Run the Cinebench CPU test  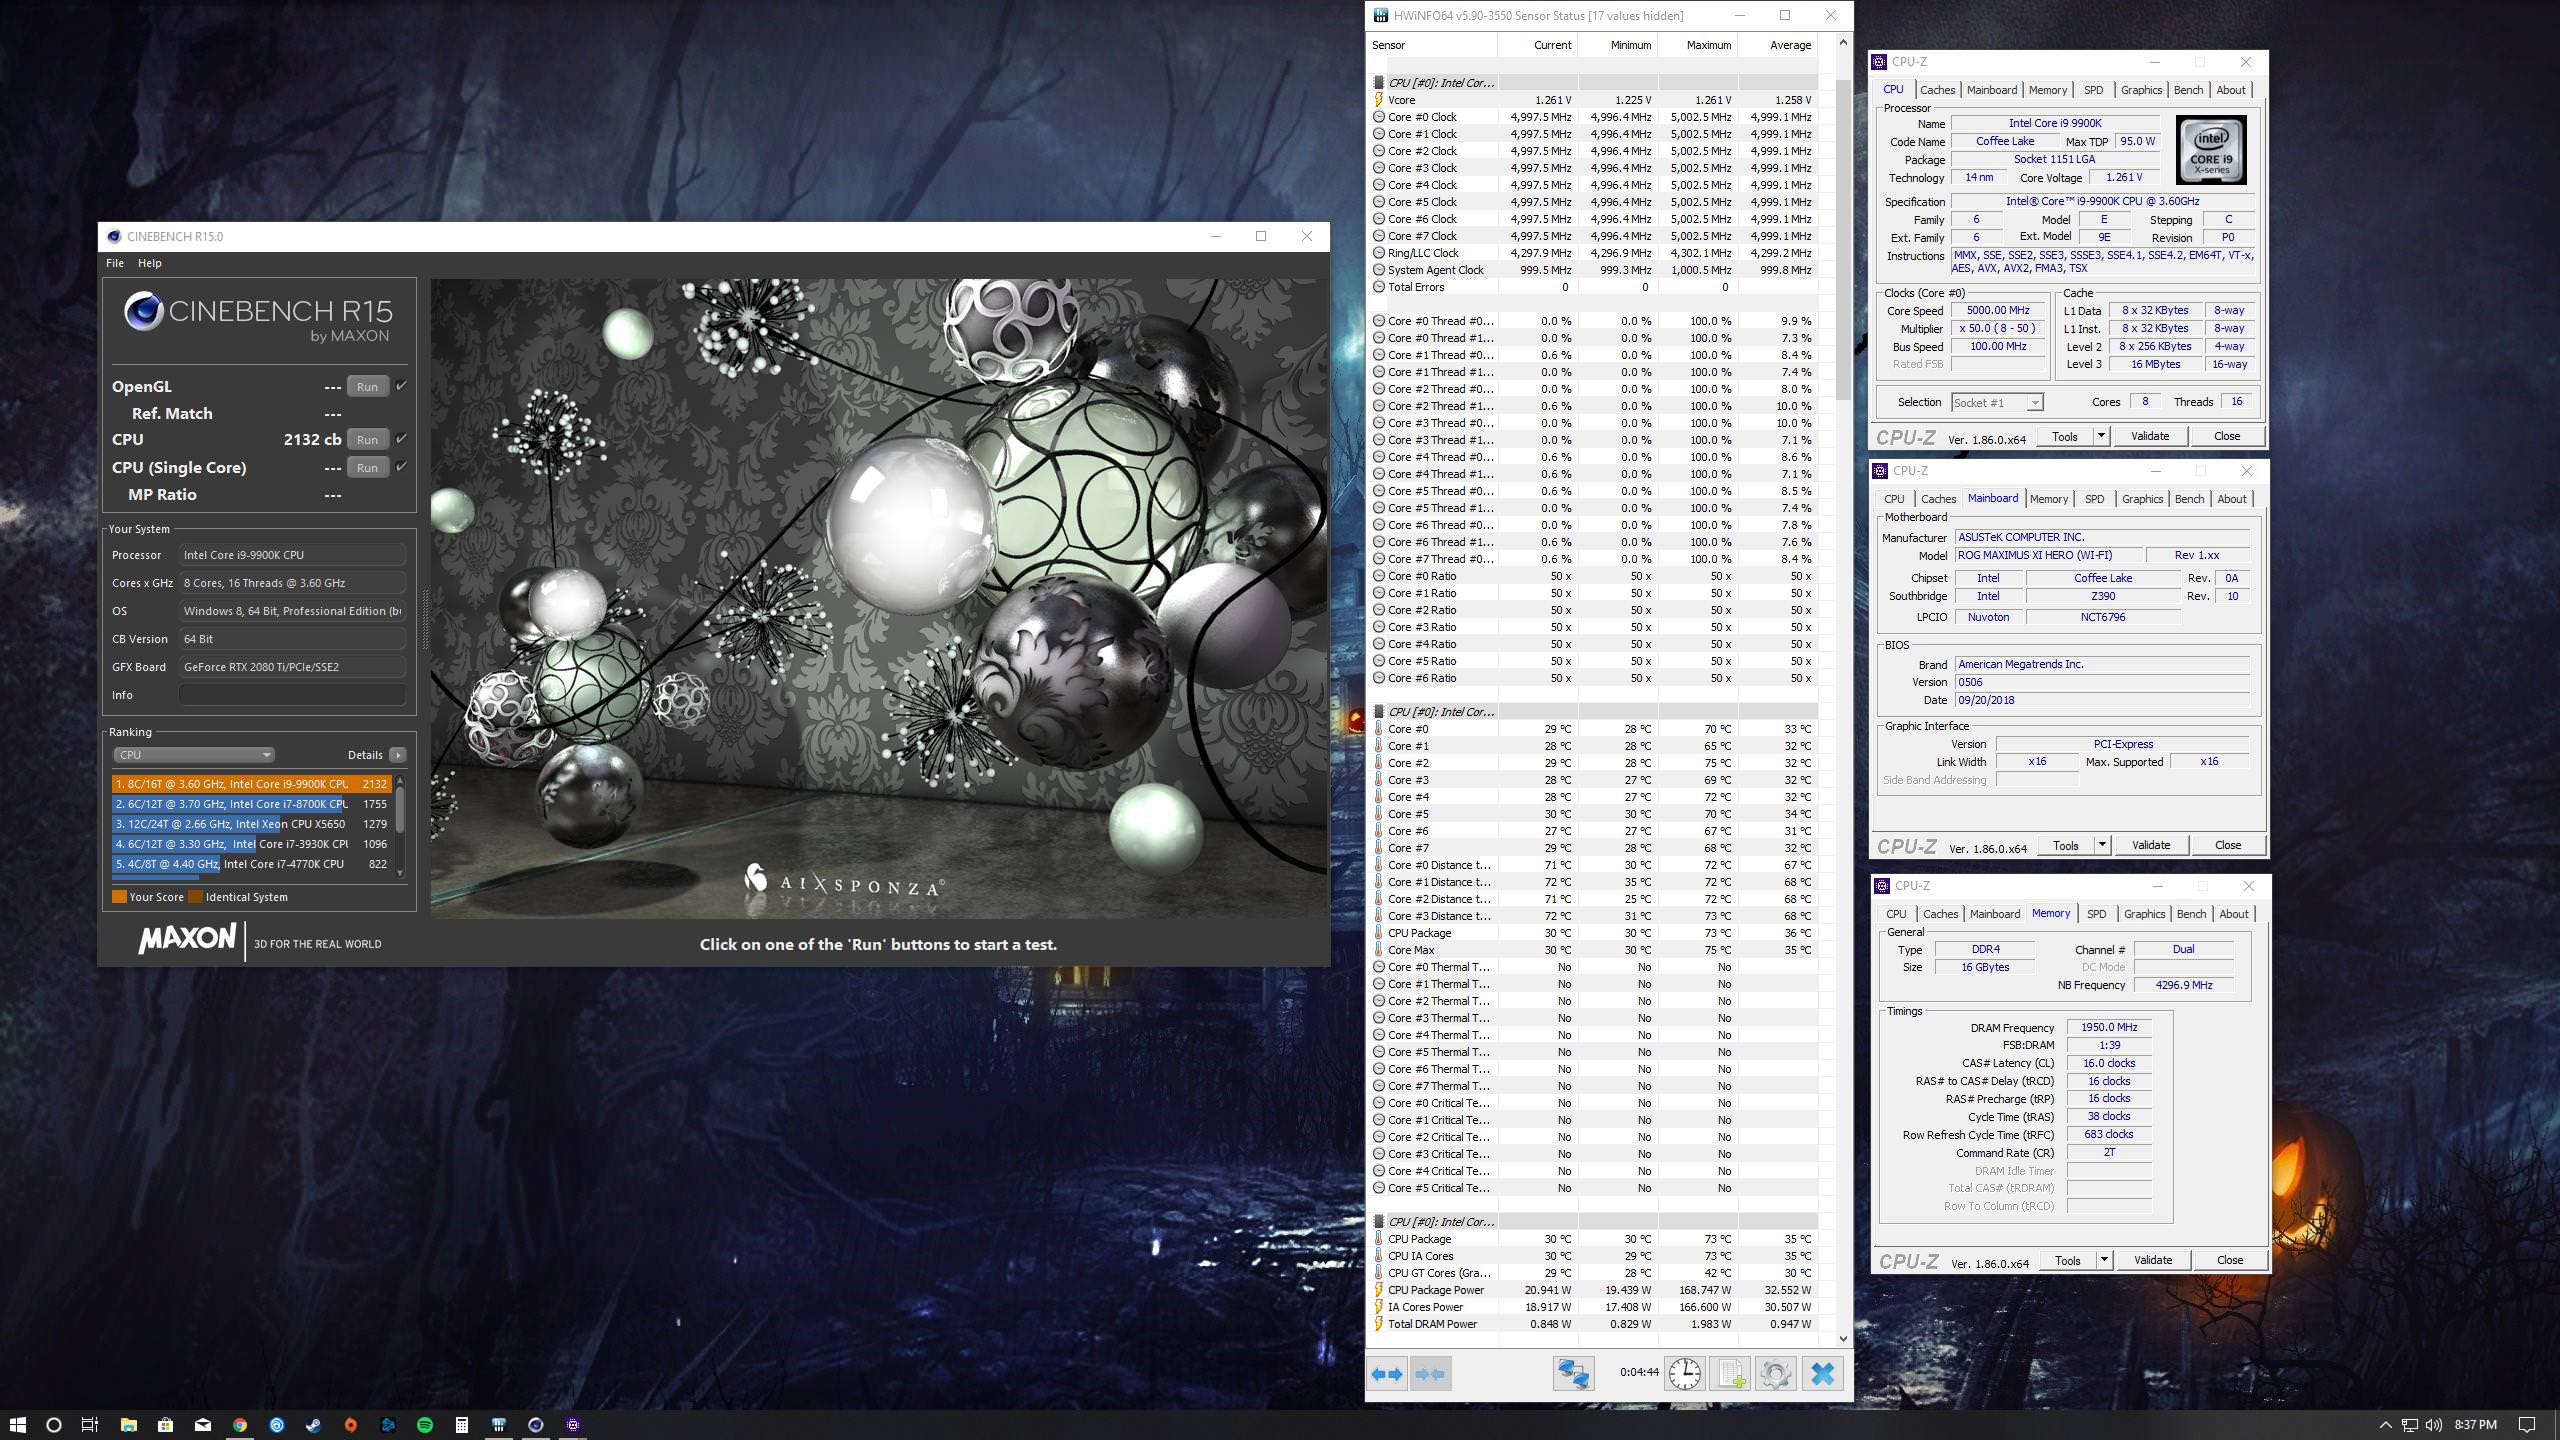pos(367,439)
